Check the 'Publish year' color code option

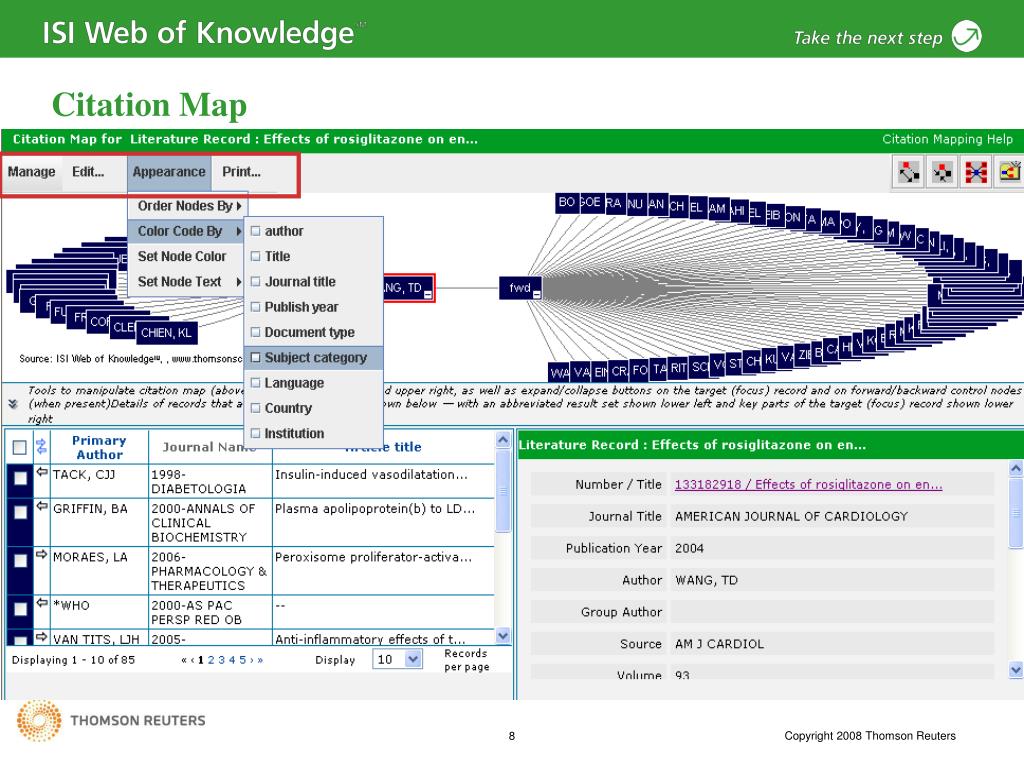coord(255,307)
